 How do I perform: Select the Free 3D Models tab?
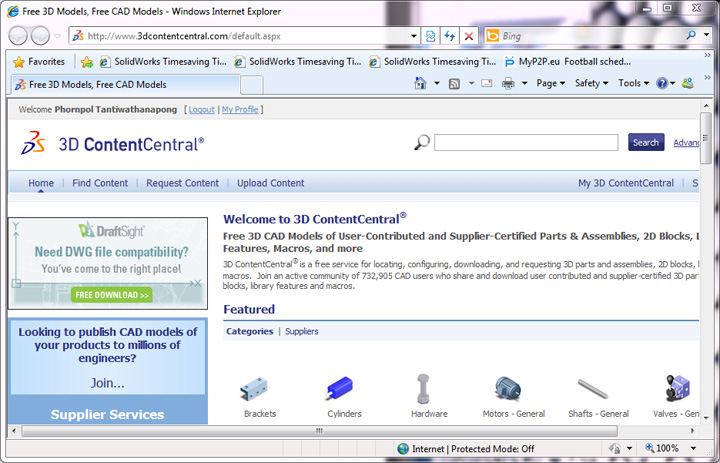[125, 85]
